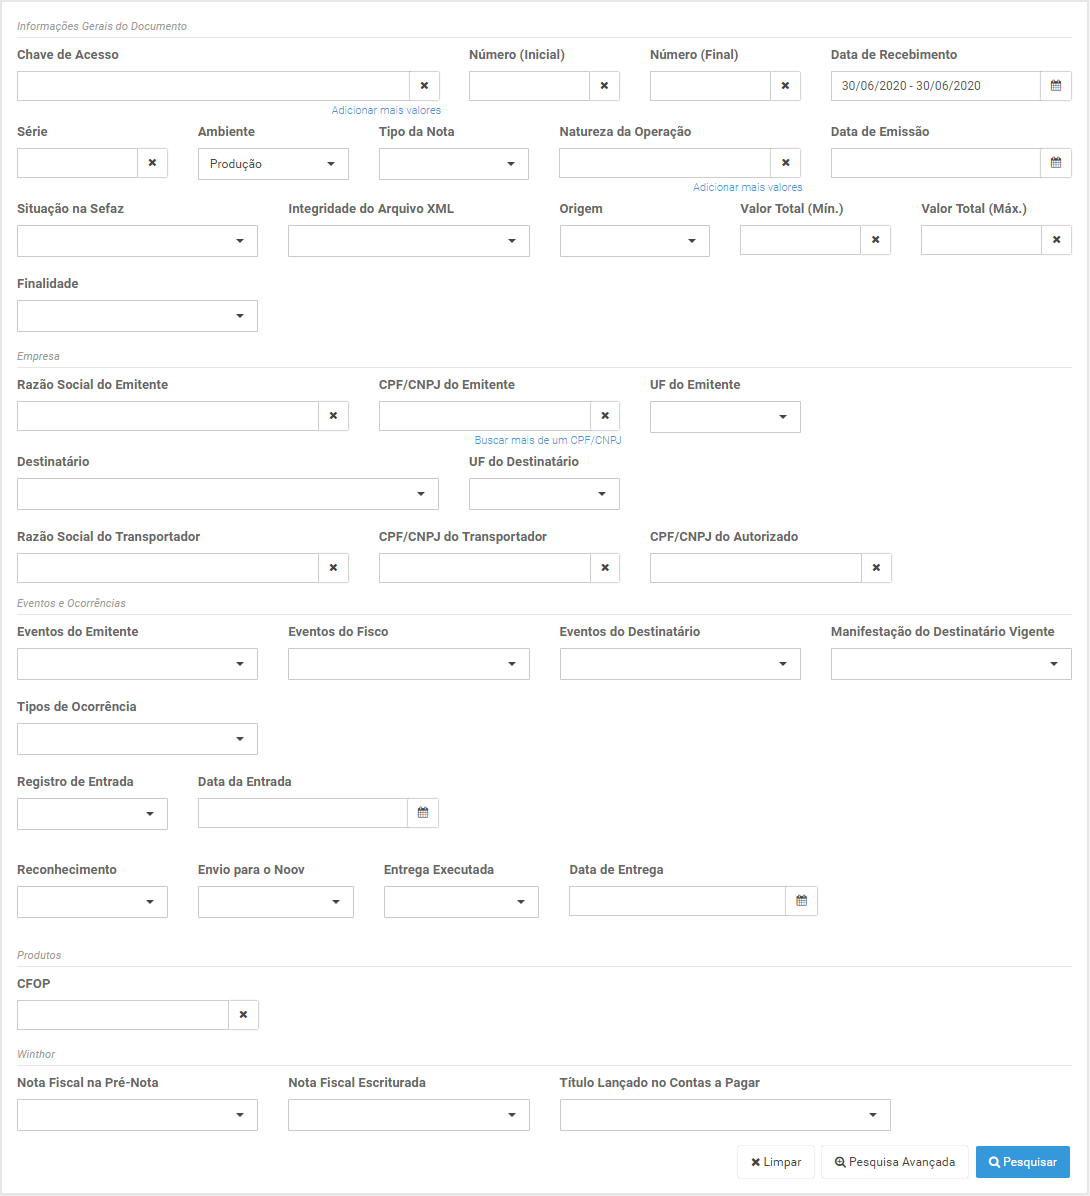Open the Destinatário dropdown

click(228, 494)
